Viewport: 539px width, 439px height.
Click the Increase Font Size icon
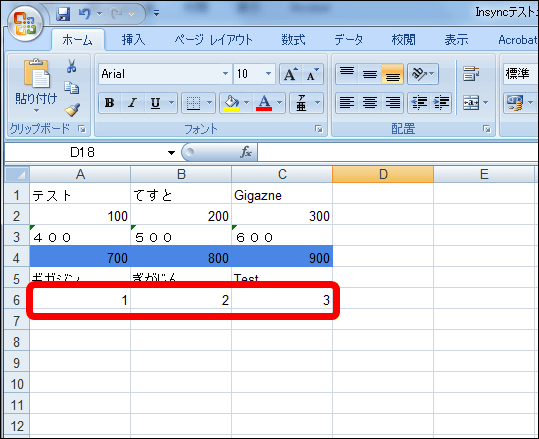point(290,74)
